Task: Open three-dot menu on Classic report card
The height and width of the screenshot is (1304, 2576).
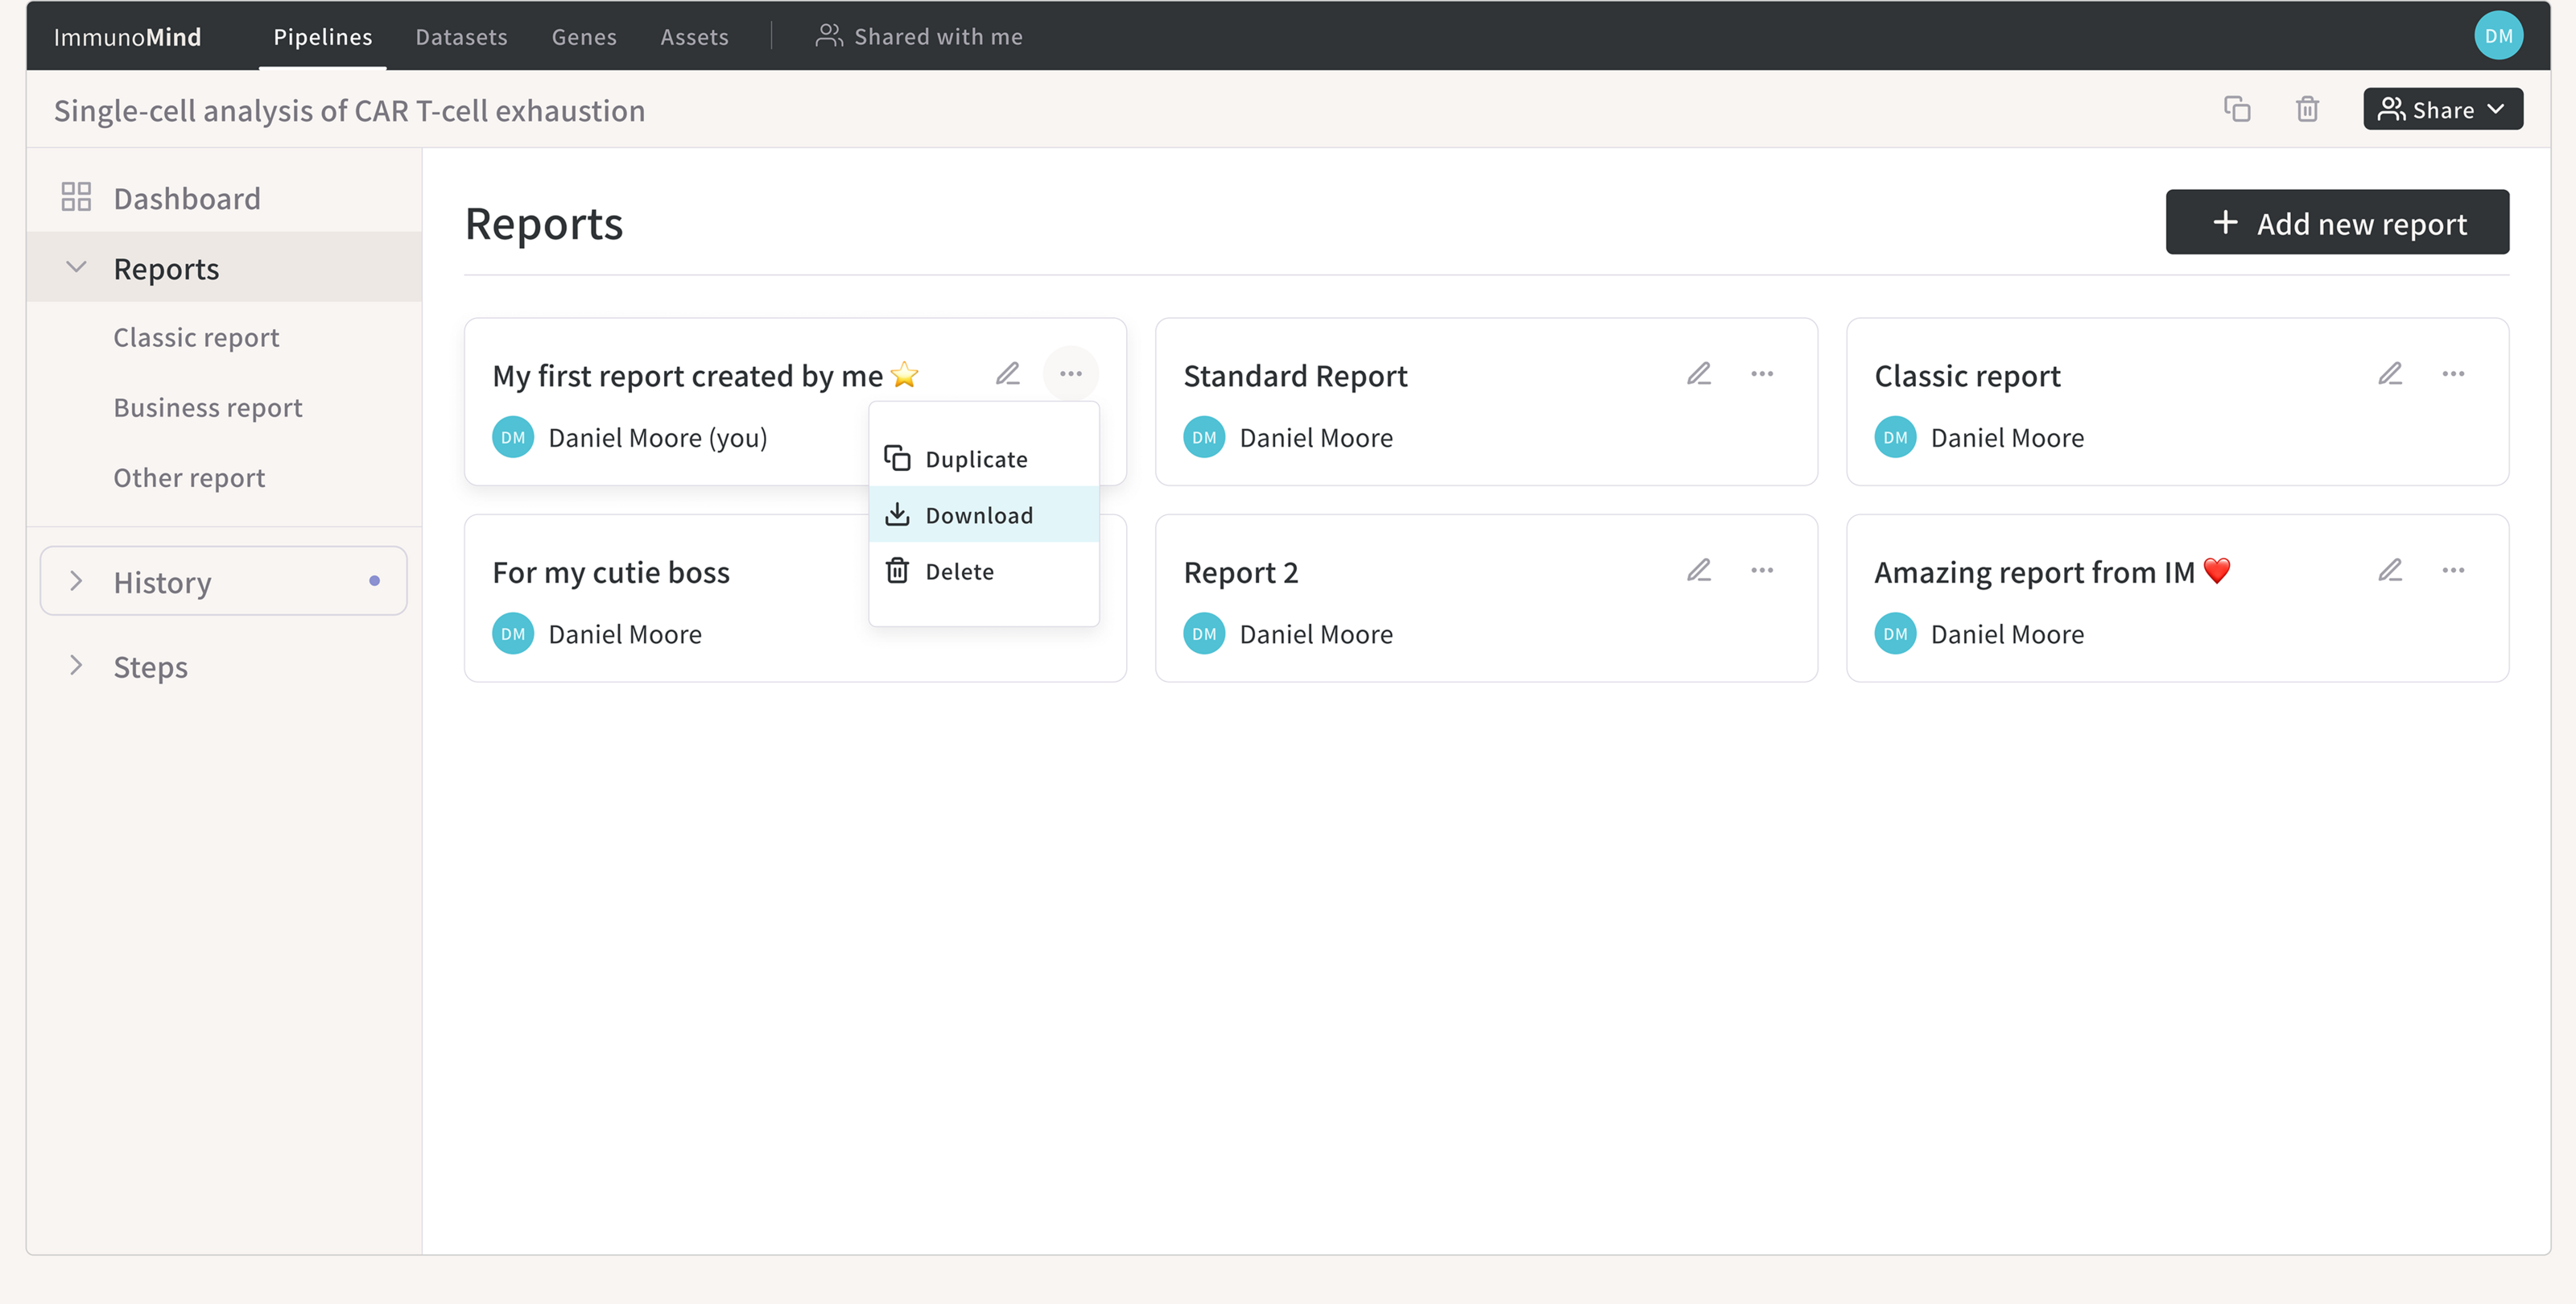Action: pos(2452,374)
